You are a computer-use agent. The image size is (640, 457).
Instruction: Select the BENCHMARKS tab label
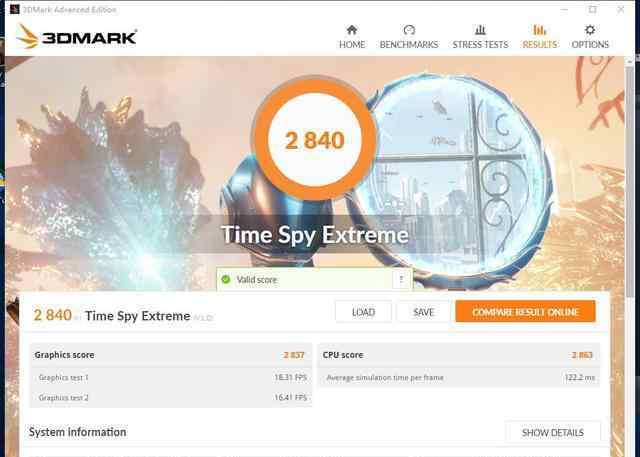tap(409, 44)
